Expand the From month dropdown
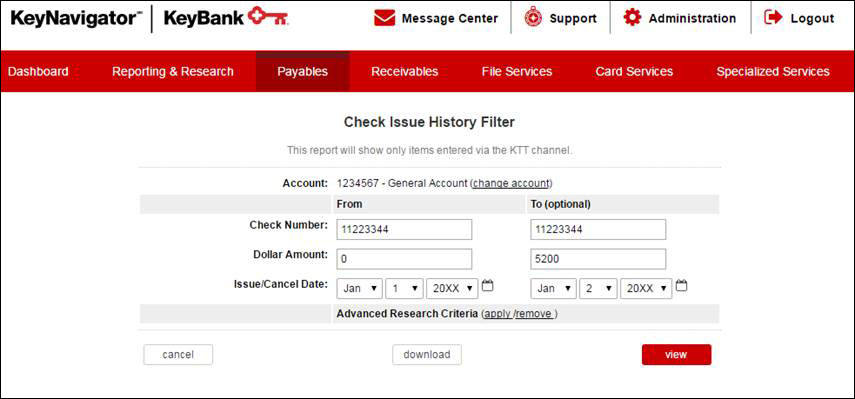The width and height of the screenshot is (855, 399). click(x=359, y=288)
